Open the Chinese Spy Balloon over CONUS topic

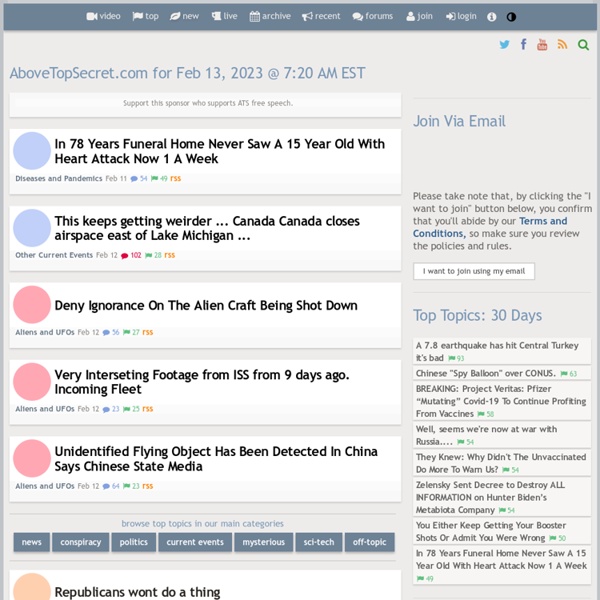[x=486, y=373]
